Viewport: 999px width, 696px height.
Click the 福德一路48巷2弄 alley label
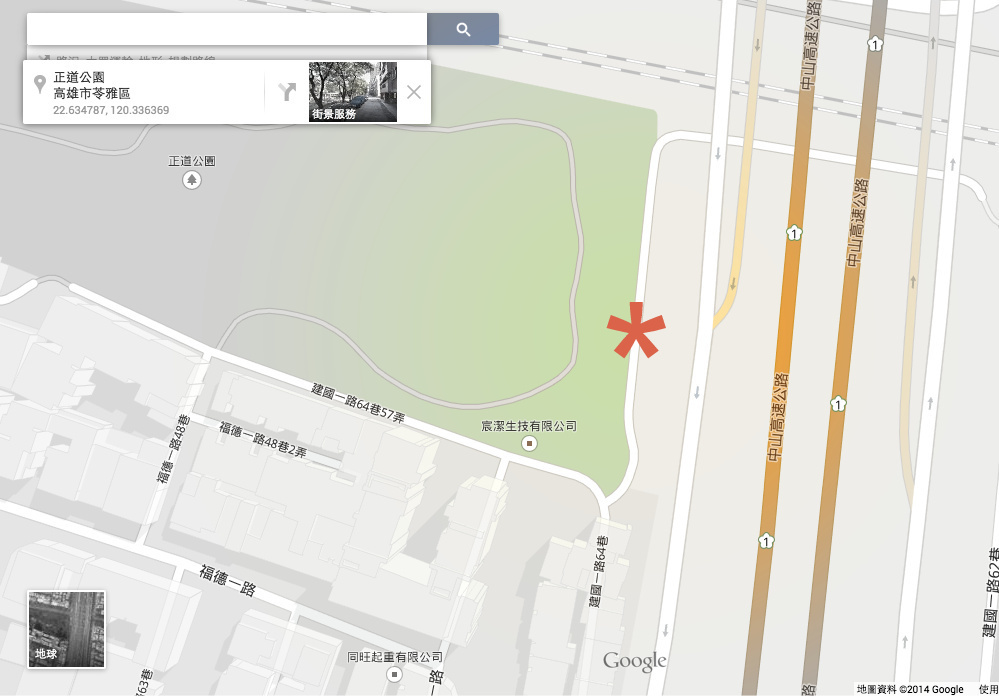(x=263, y=440)
